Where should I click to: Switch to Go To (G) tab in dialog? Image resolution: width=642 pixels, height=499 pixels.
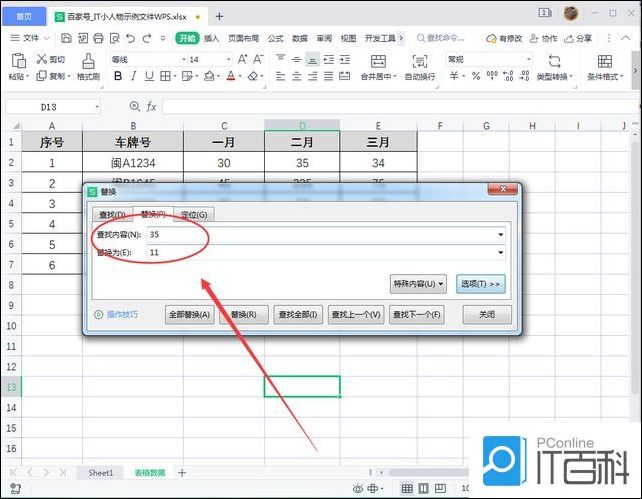pos(194,215)
